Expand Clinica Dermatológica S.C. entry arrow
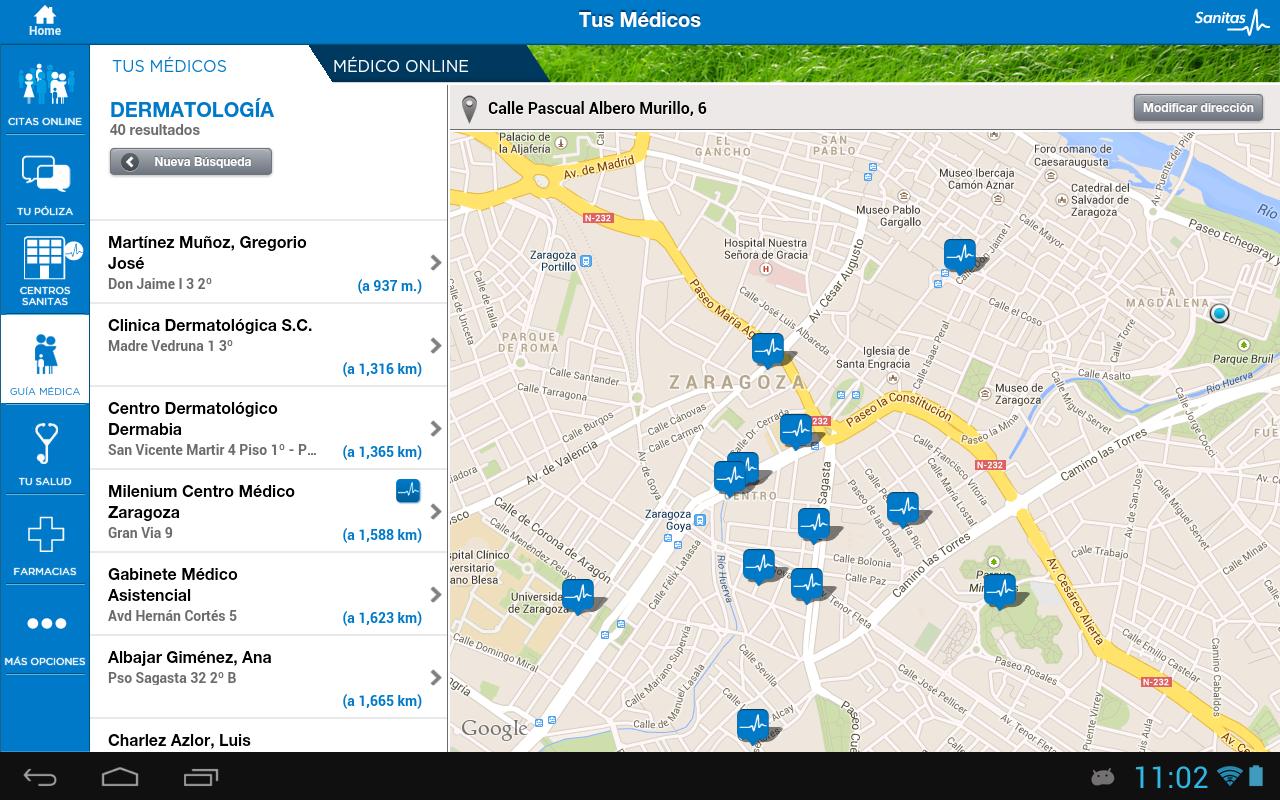The height and width of the screenshot is (800, 1280). tap(436, 346)
